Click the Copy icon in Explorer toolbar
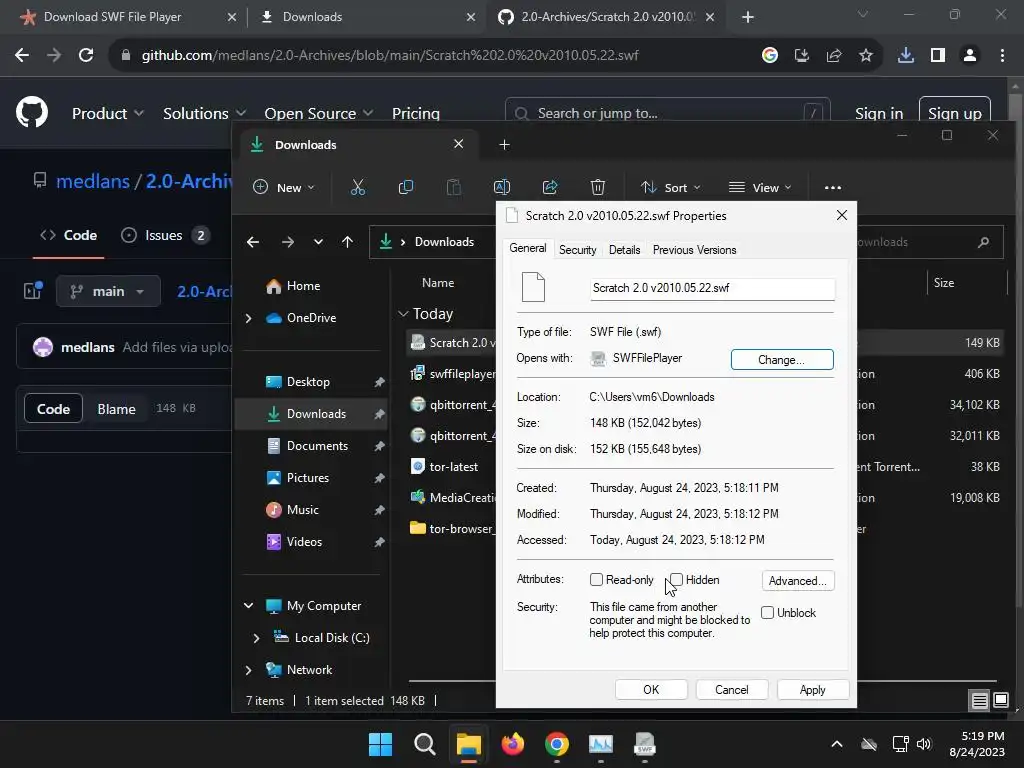This screenshot has width=1024, height=768. point(406,187)
